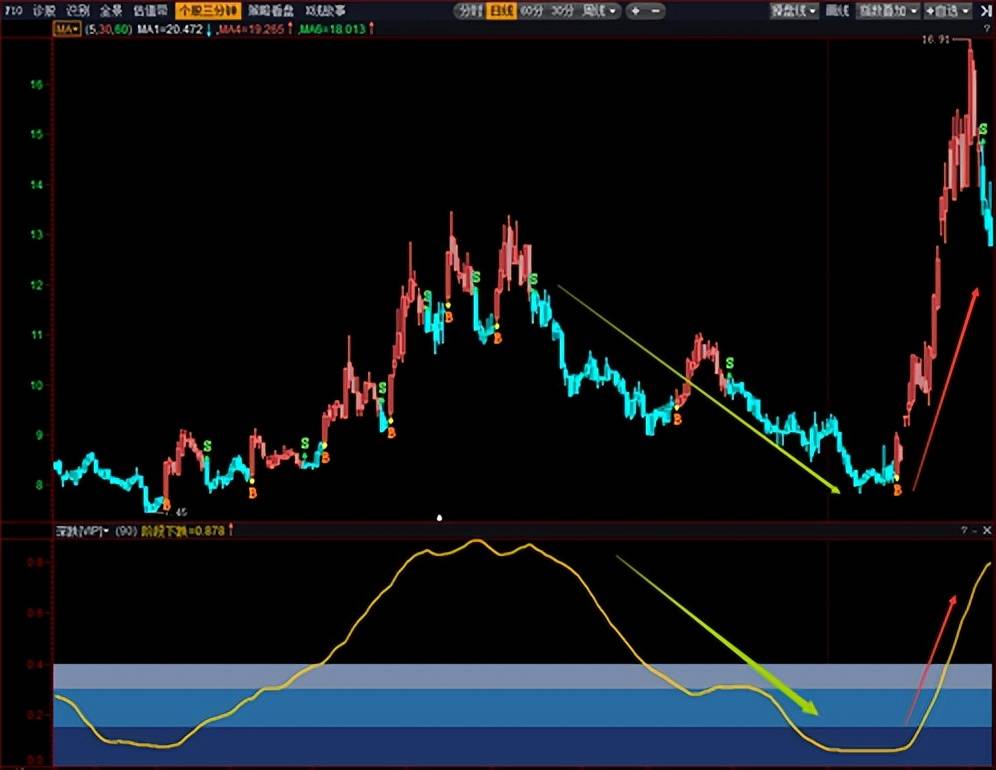
Task: Open the 策略看盘 strategy tab
Action: click(x=271, y=11)
